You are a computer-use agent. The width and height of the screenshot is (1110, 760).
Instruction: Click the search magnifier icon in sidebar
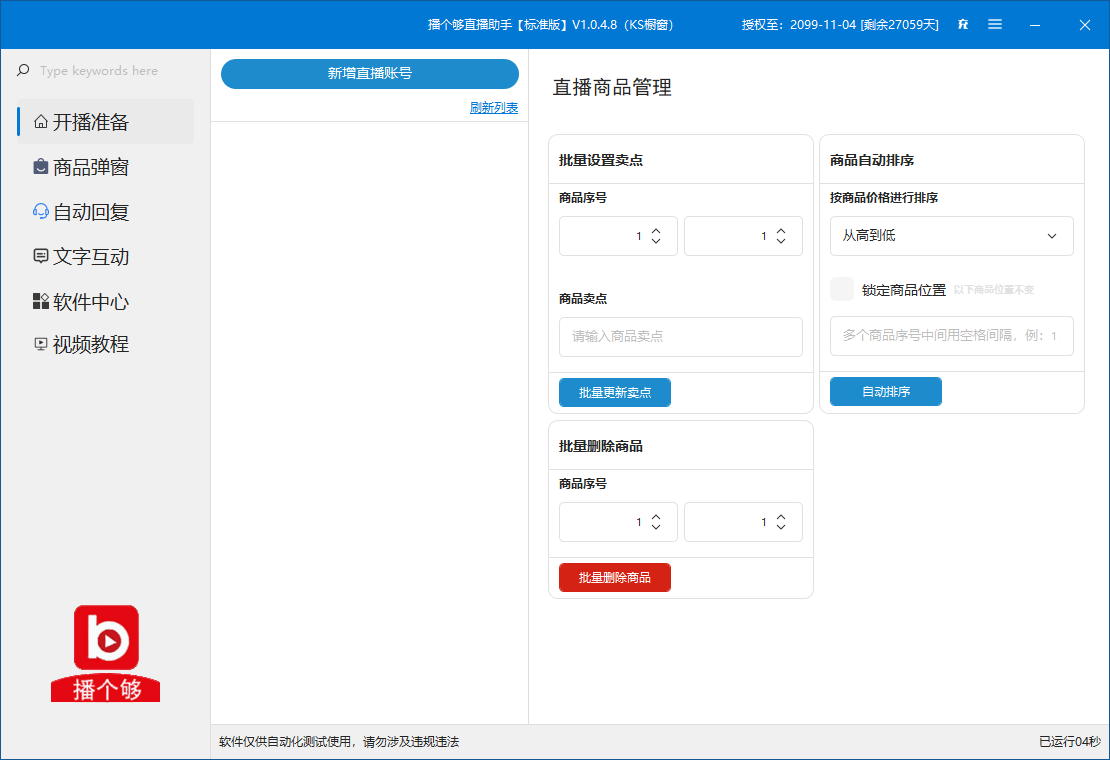23,71
